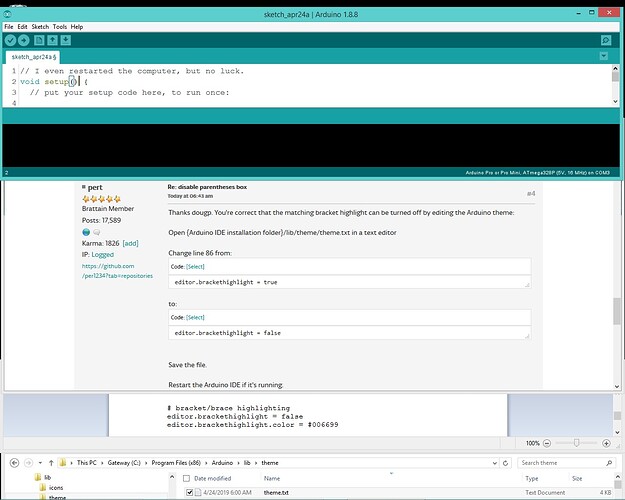
Task: Click 'editor.brackethighlight.color = #006699' line
Action: [x=252, y=425]
